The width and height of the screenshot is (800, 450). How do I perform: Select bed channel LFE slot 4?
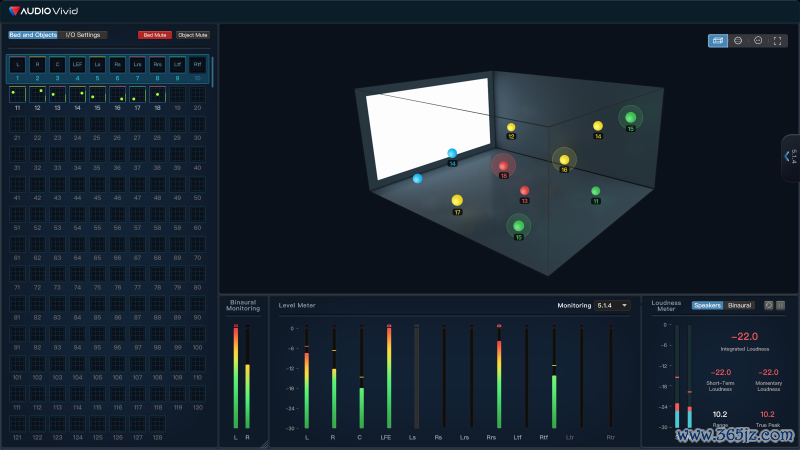(x=77, y=65)
